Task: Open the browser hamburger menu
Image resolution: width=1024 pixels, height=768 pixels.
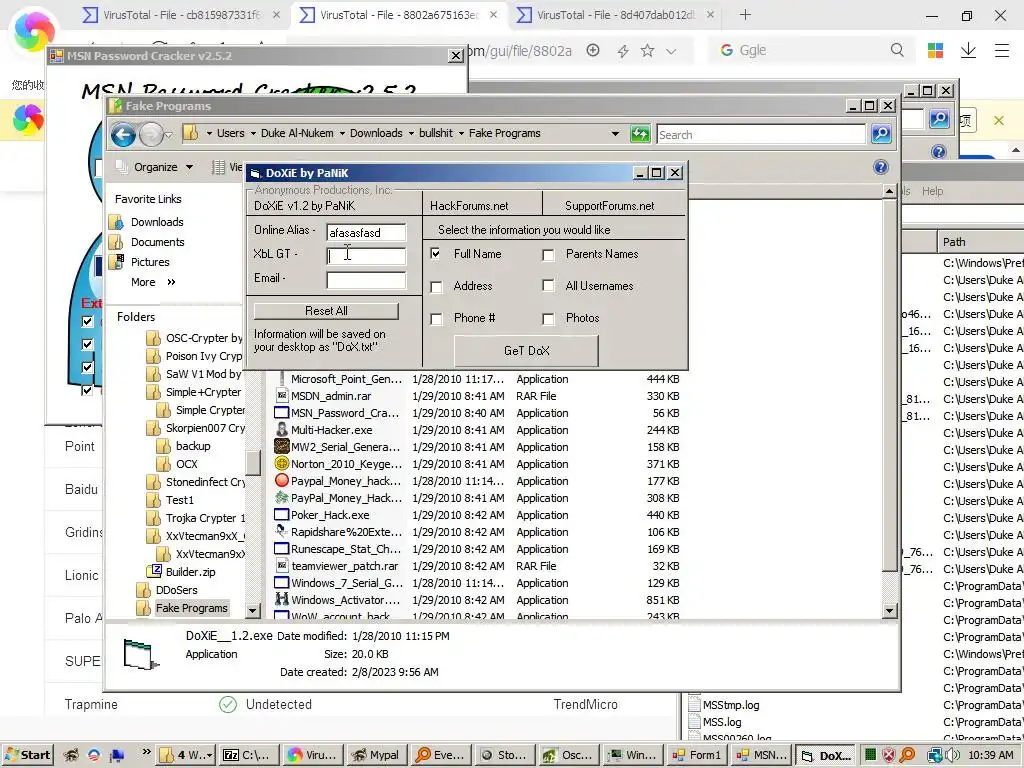Action: point(1002,50)
